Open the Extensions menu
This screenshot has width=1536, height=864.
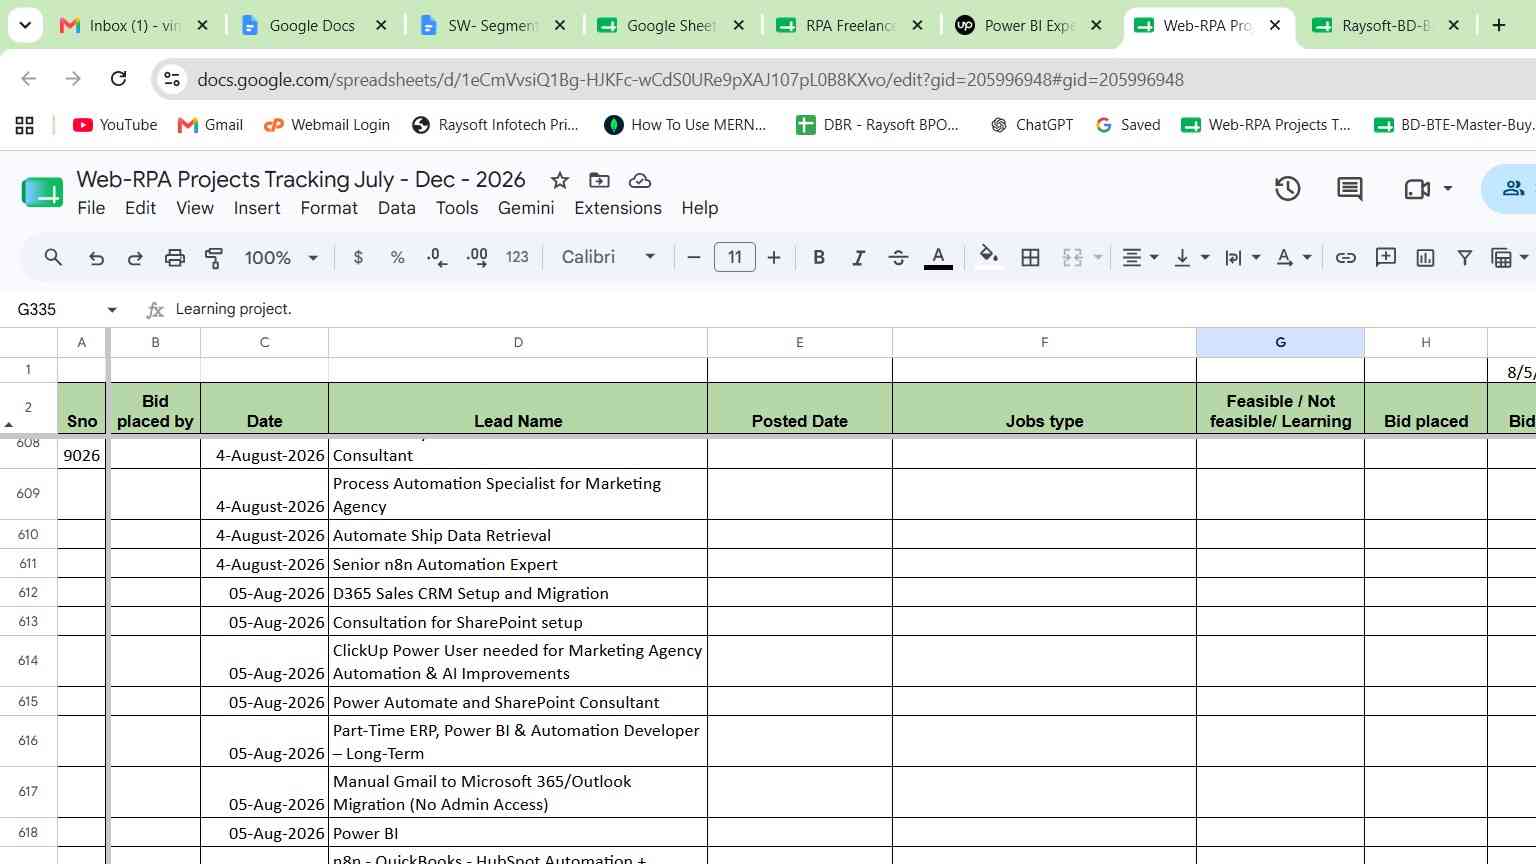617,208
